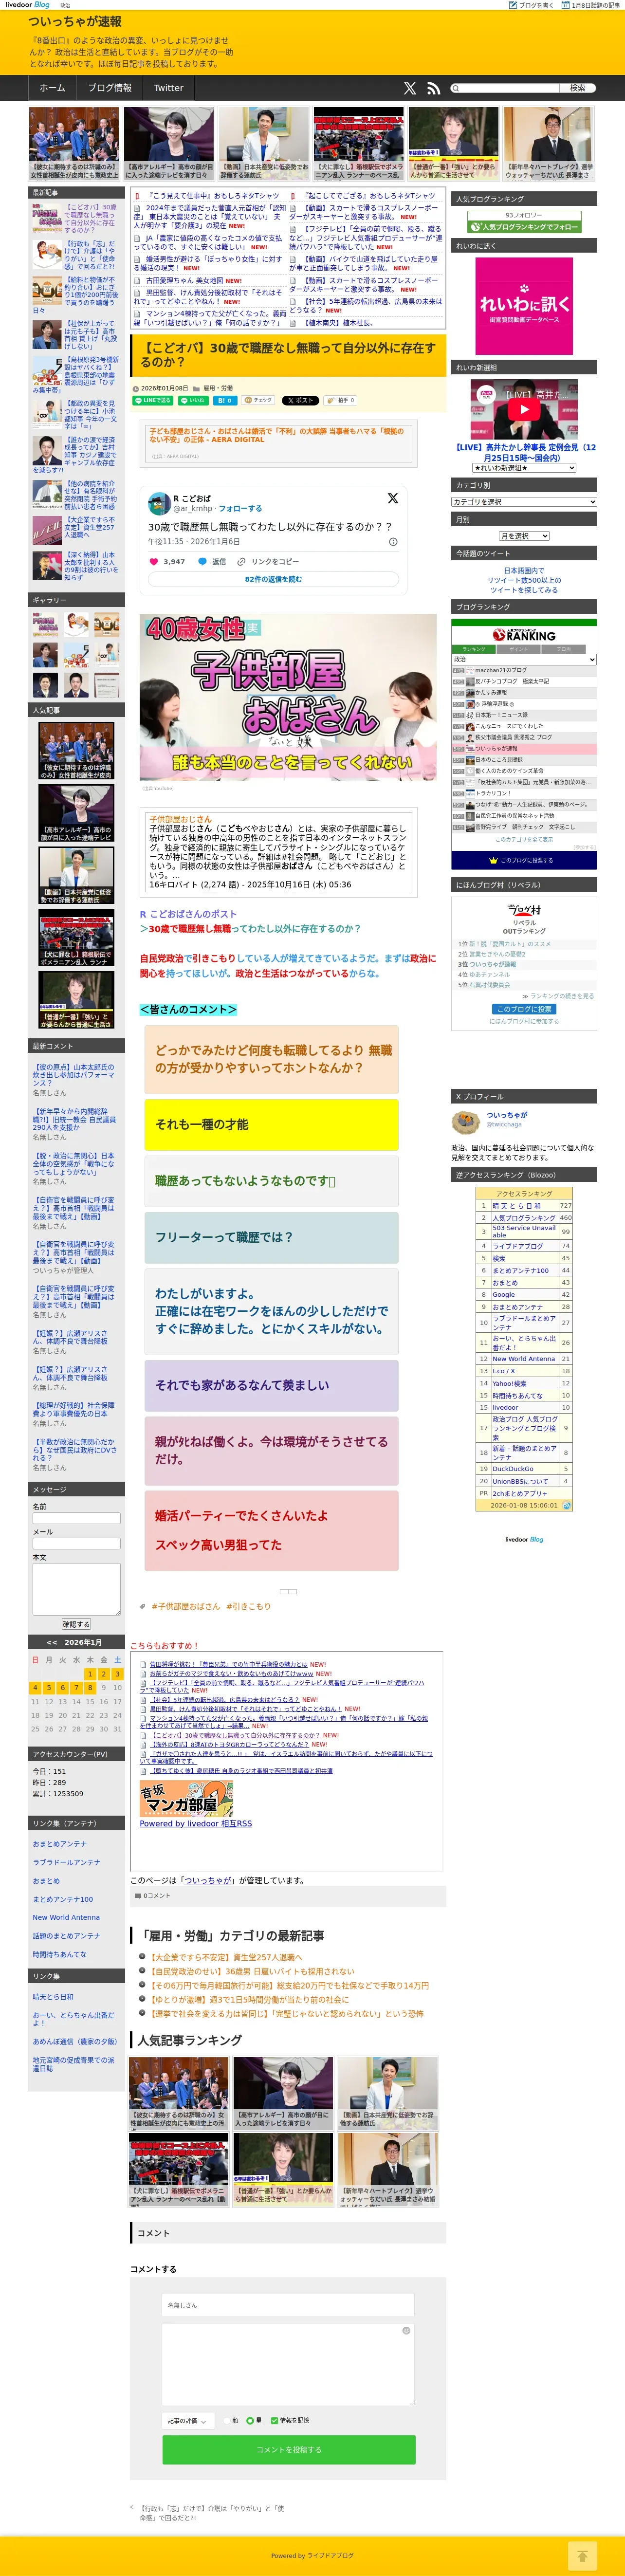The width and height of the screenshot is (625, 2576).
Task: Click the LINEで送る share button
Action: click(153, 400)
